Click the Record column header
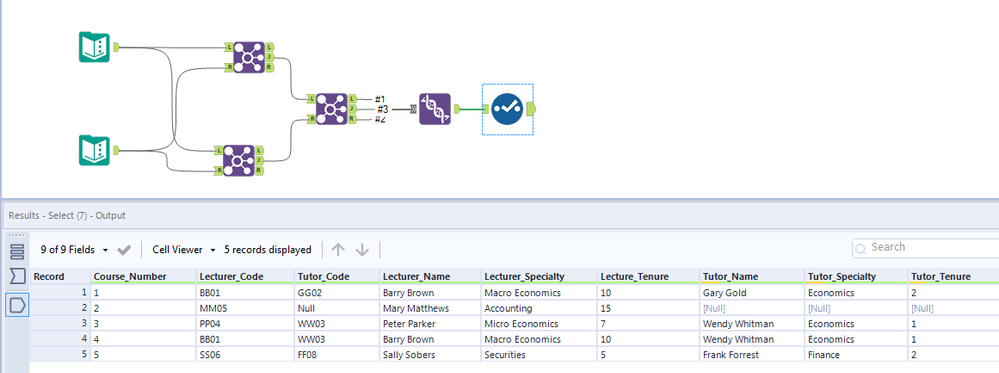 pos(60,277)
